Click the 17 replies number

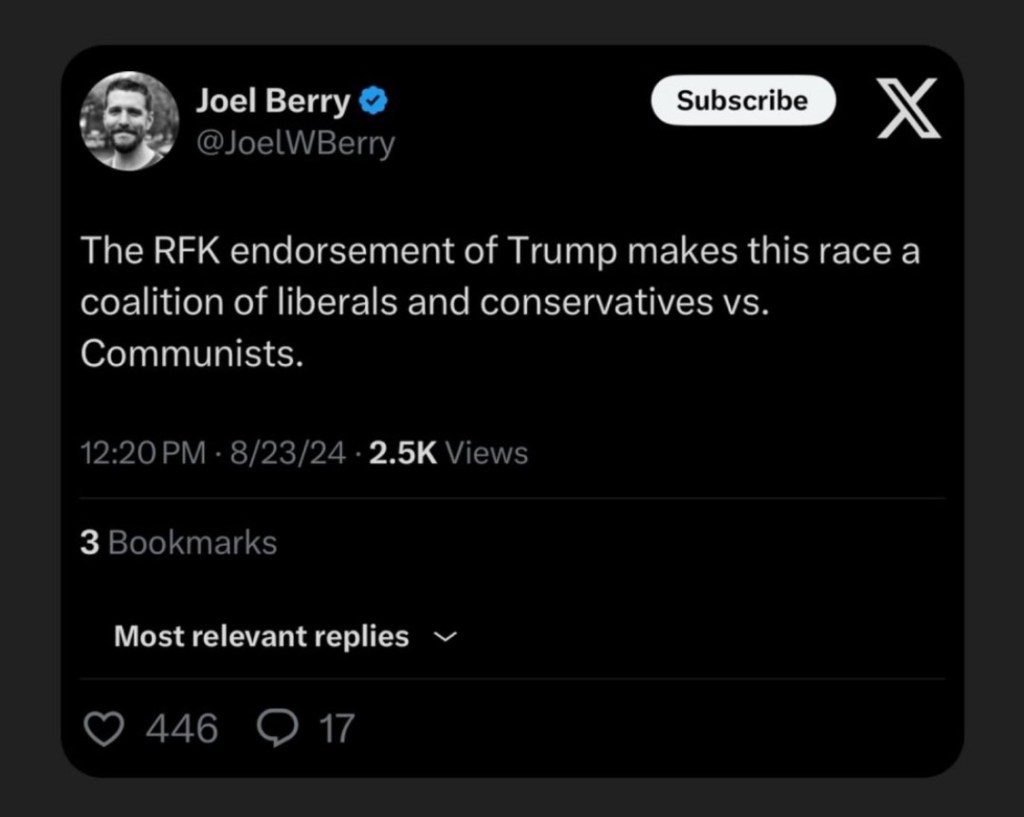click(x=337, y=728)
